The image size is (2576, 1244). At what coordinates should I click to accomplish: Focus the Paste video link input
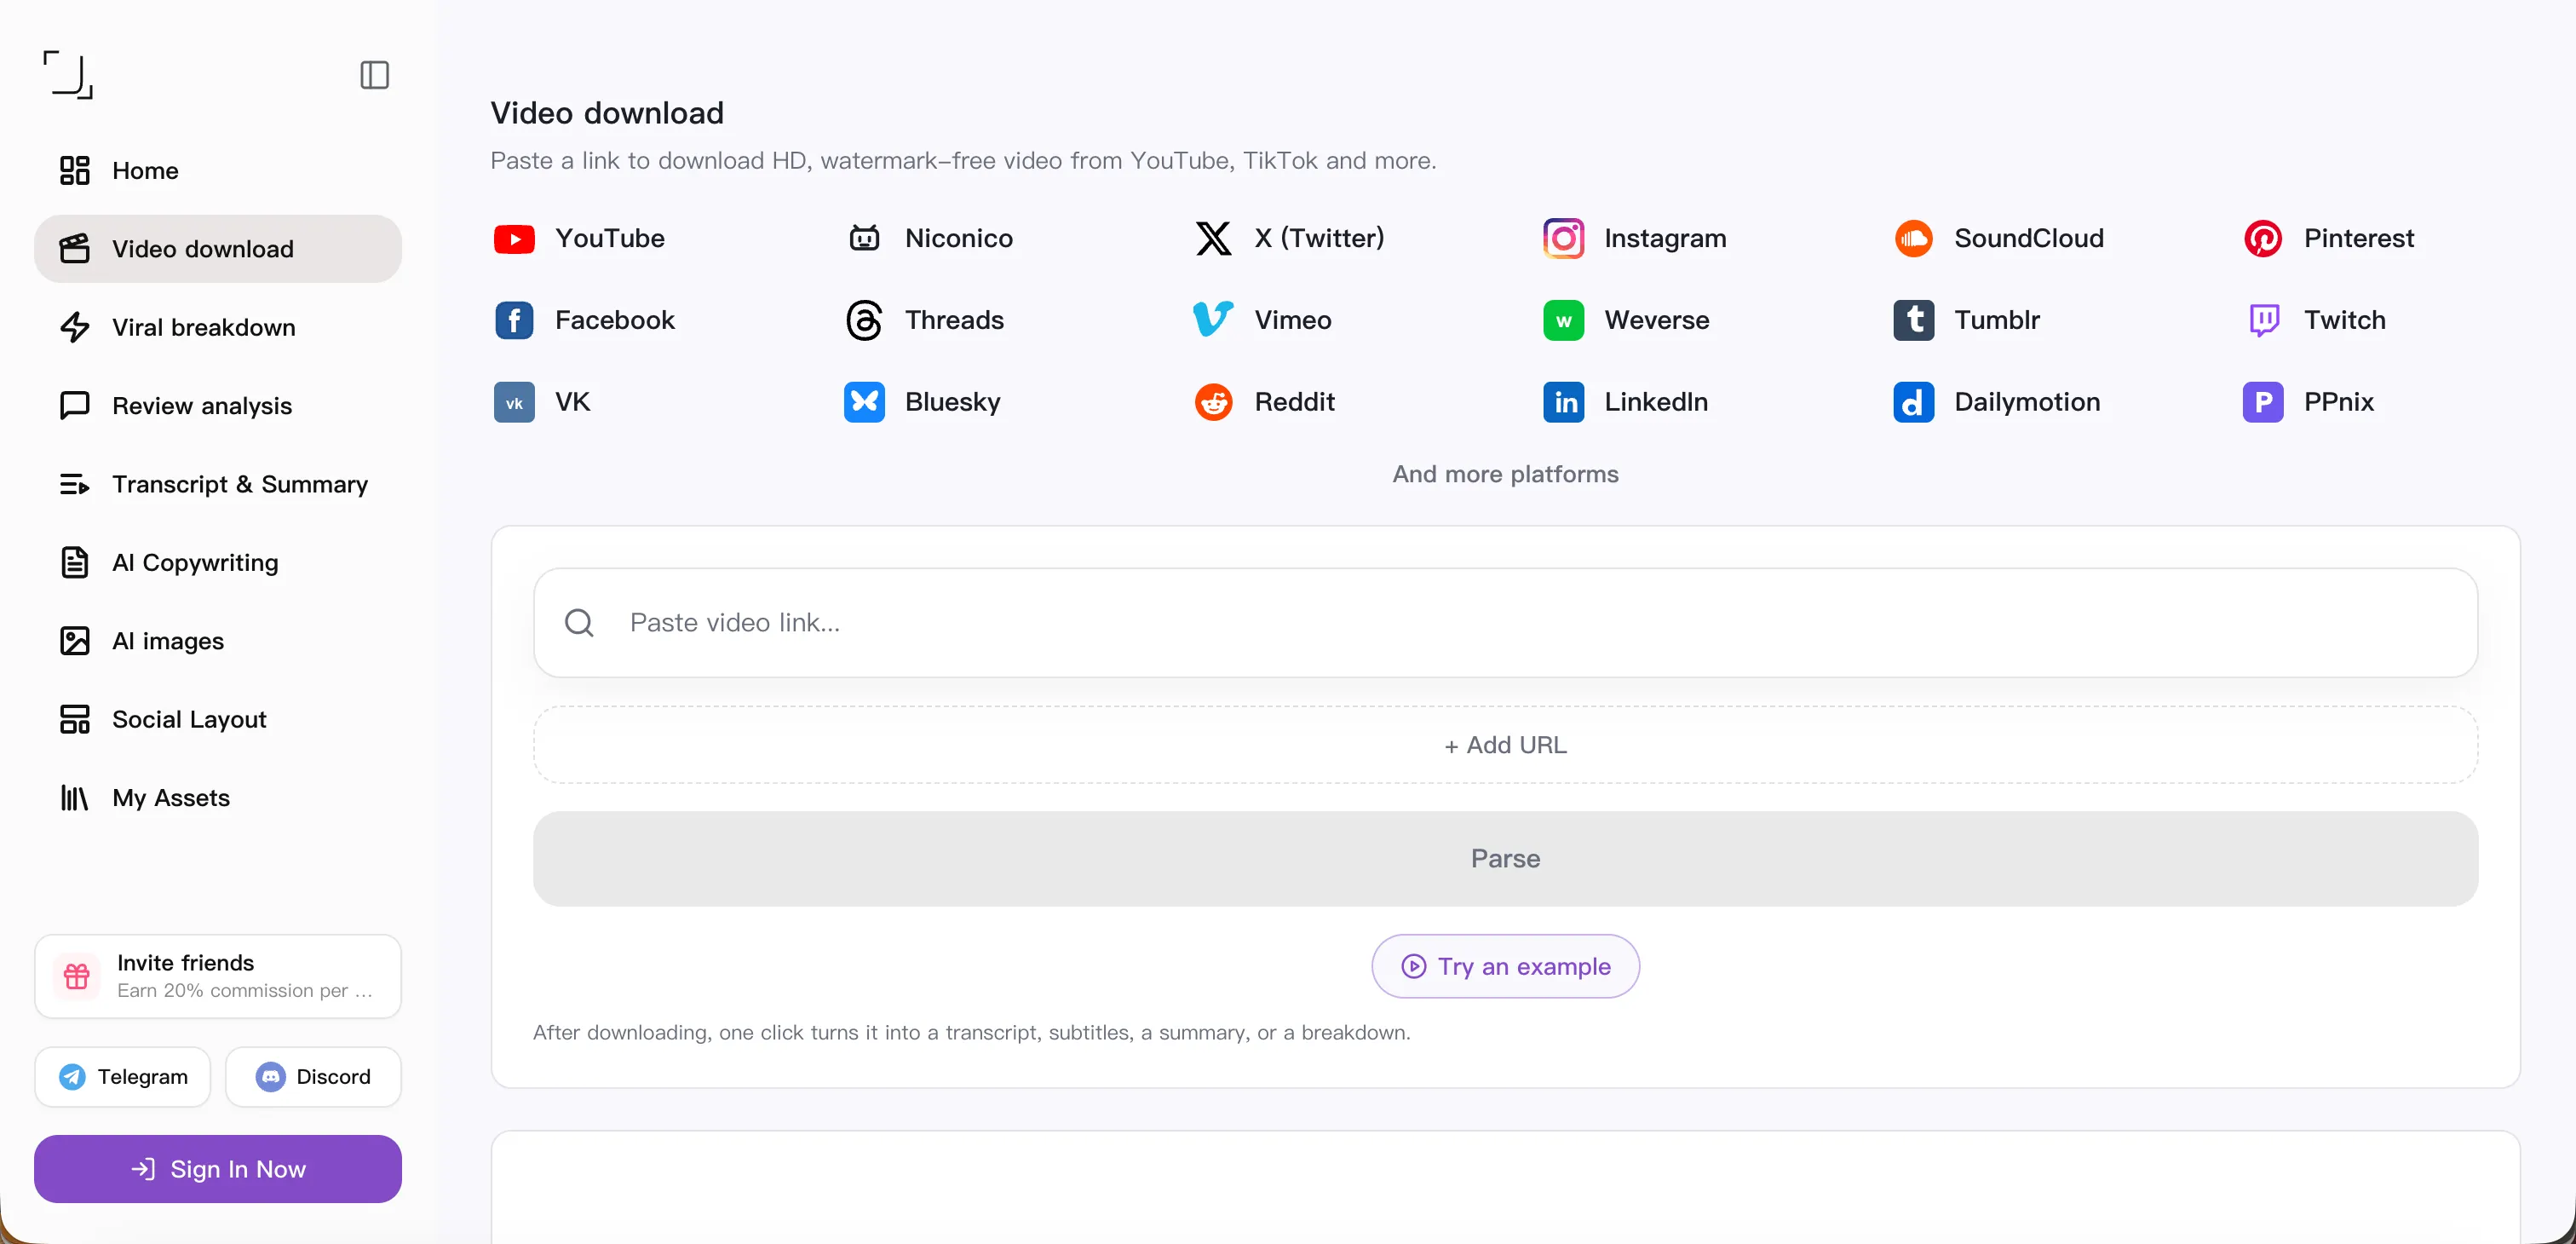pos(1505,623)
